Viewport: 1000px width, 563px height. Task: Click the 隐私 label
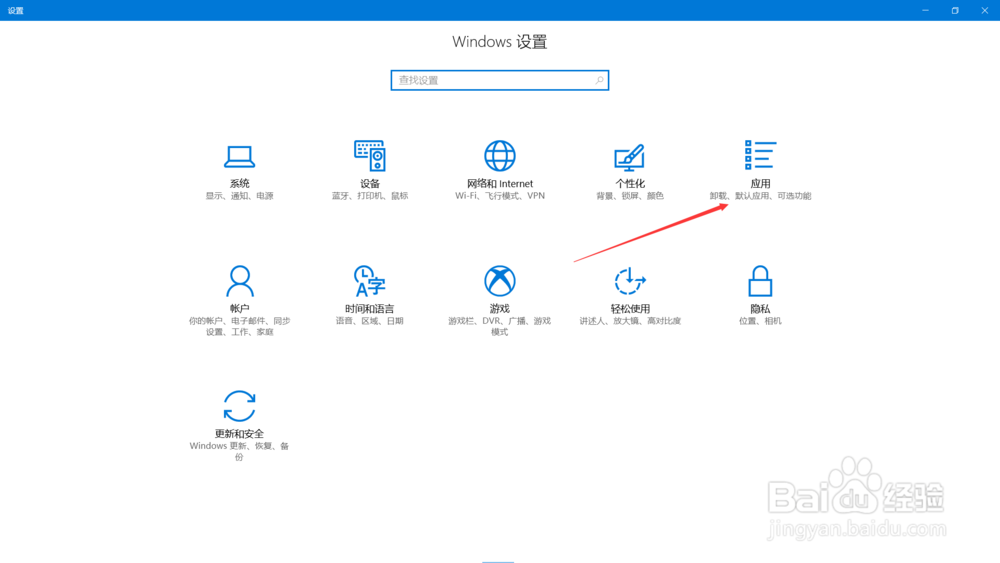click(x=760, y=309)
